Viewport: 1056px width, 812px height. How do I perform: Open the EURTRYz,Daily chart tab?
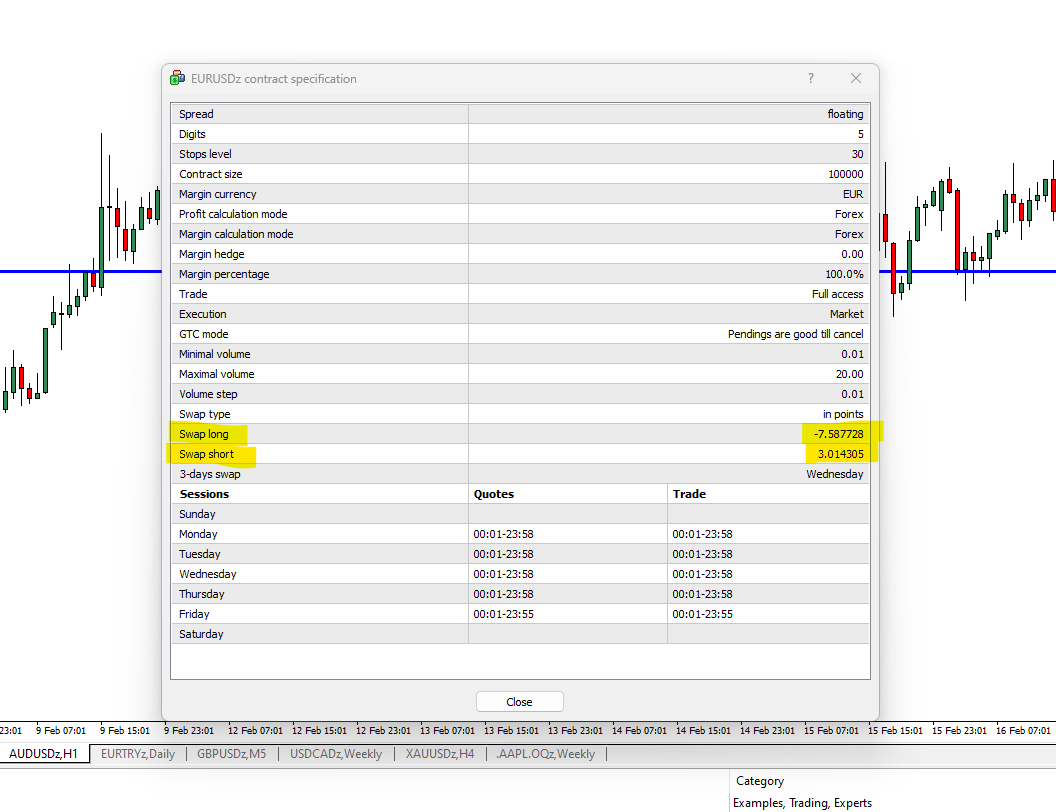tap(138, 754)
